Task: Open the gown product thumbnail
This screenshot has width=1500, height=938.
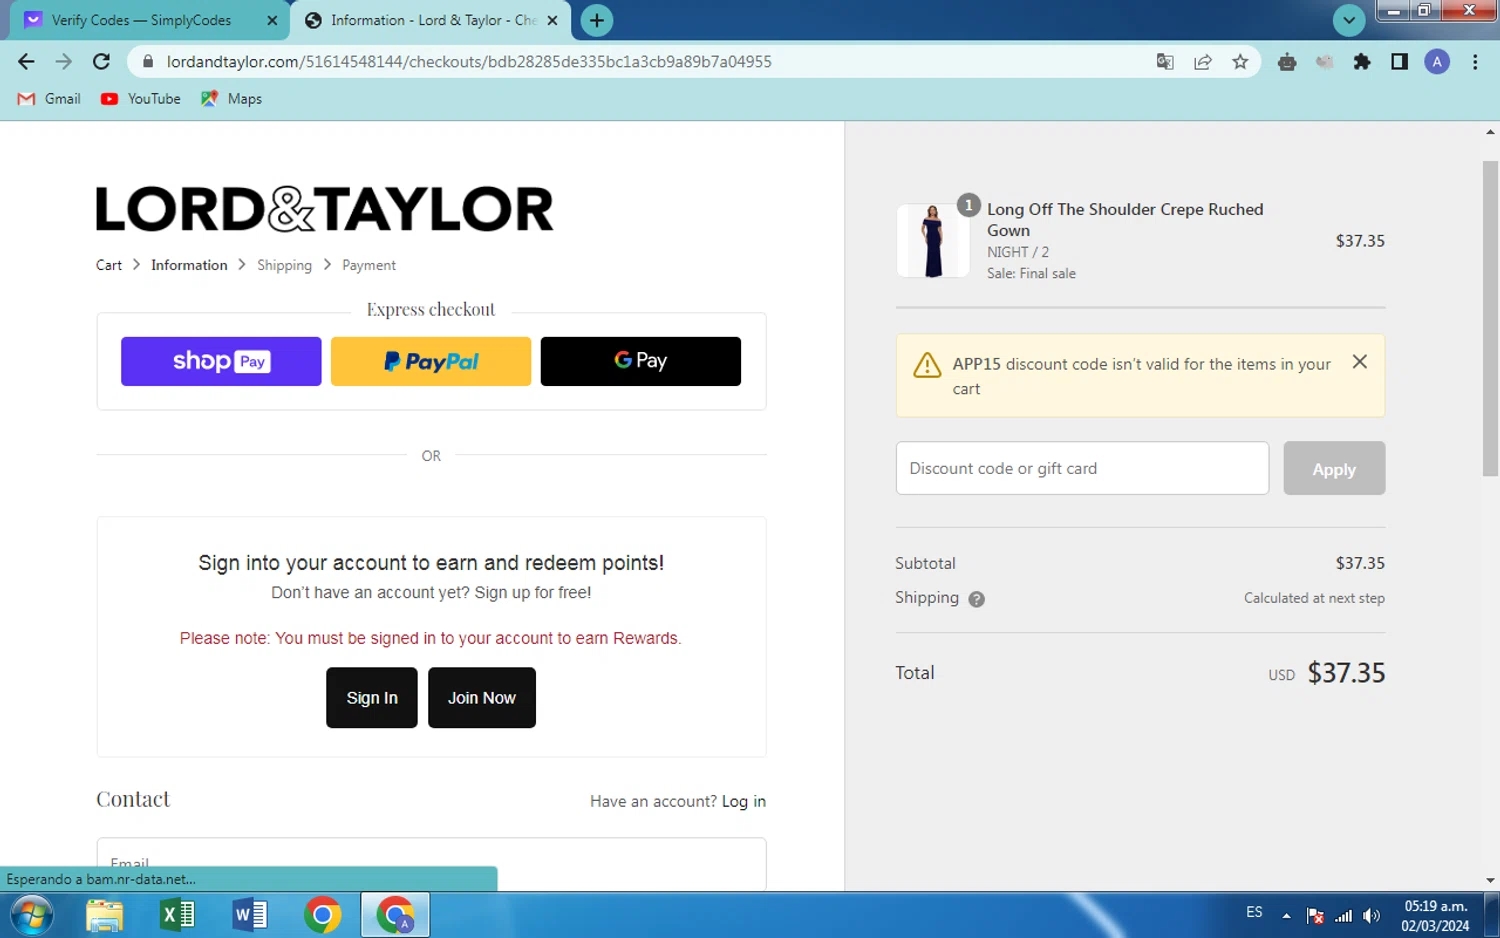Action: (x=932, y=241)
